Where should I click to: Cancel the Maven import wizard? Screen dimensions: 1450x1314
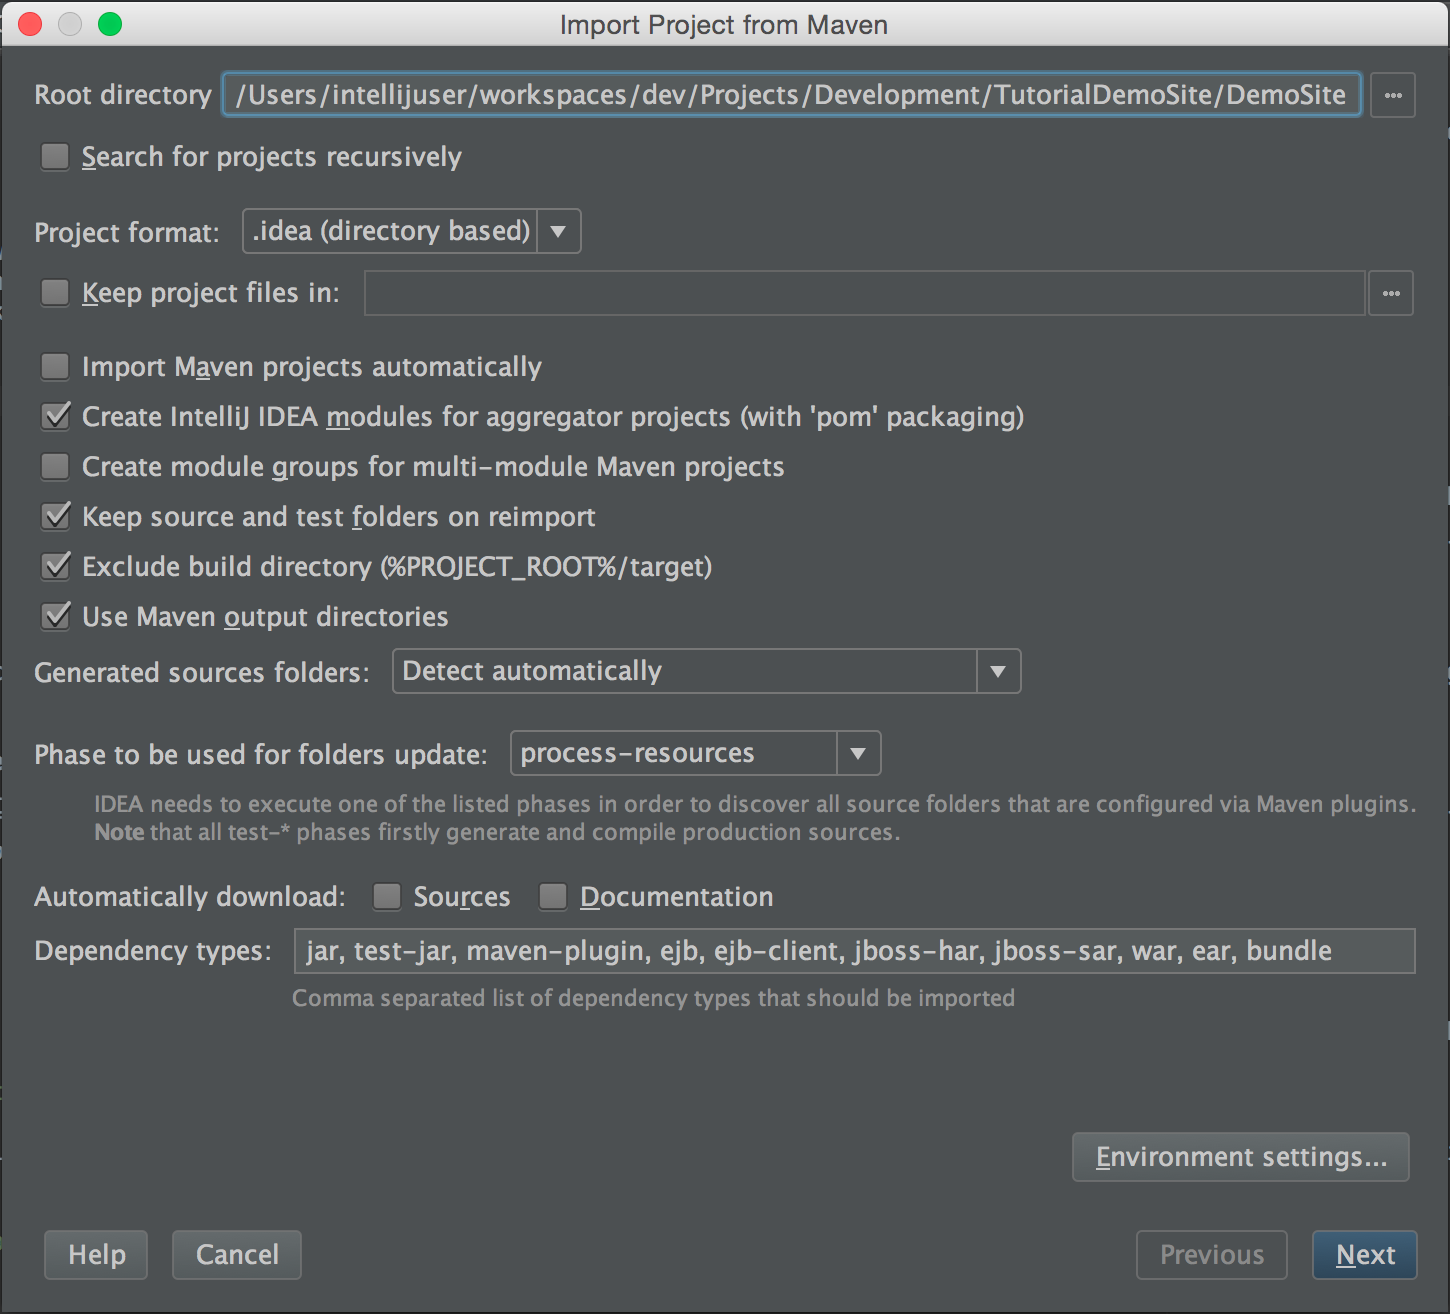[236, 1255]
